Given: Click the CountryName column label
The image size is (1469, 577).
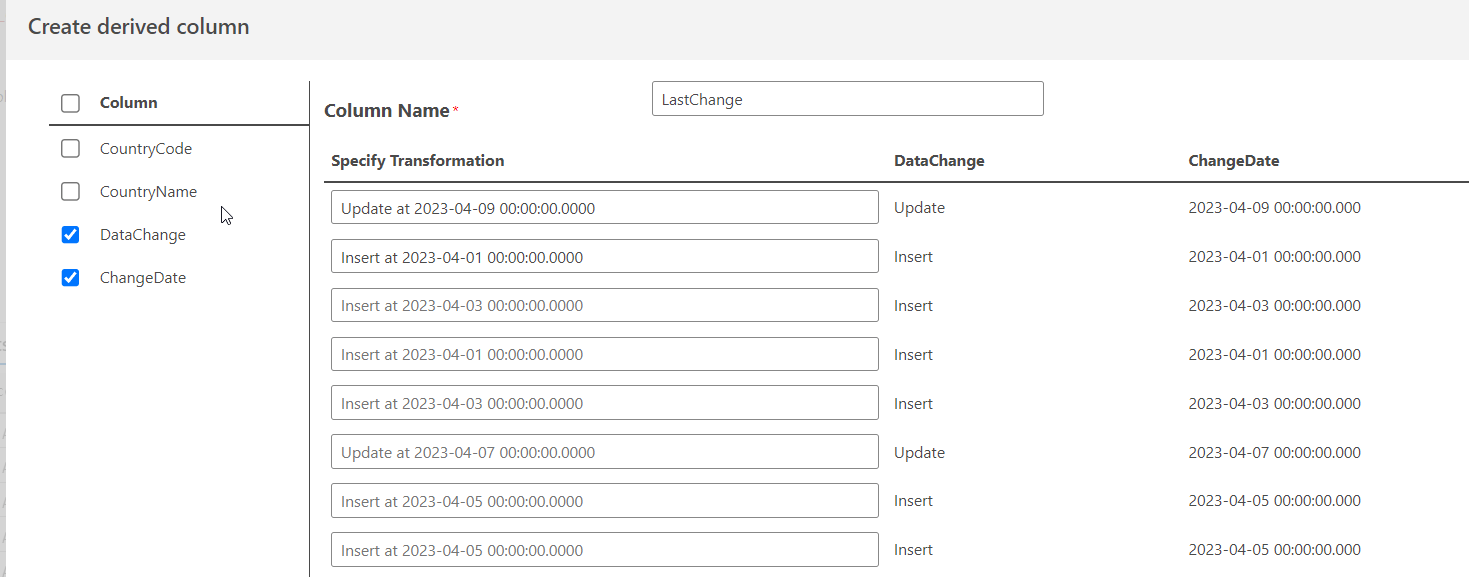Looking at the screenshot, I should pos(148,192).
